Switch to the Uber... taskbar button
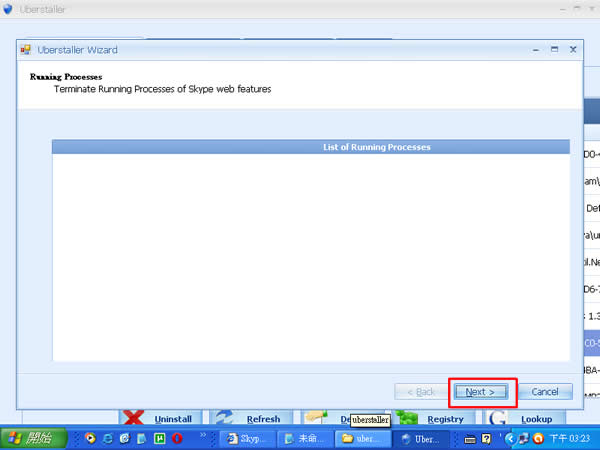Image resolution: width=600 pixels, height=450 pixels. pyautogui.click(x=421, y=439)
